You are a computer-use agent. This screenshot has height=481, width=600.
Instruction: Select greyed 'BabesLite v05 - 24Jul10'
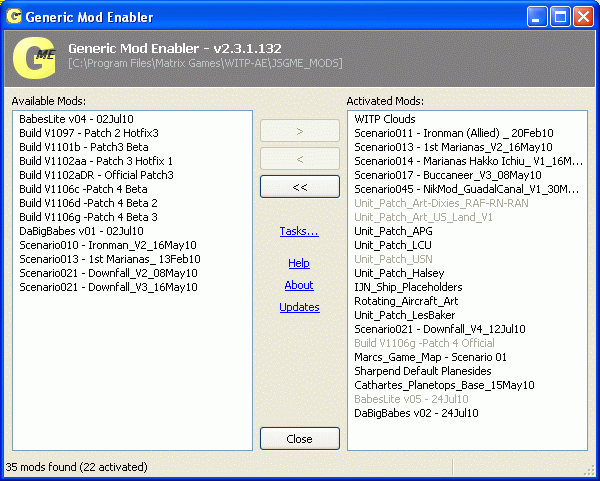pos(411,399)
